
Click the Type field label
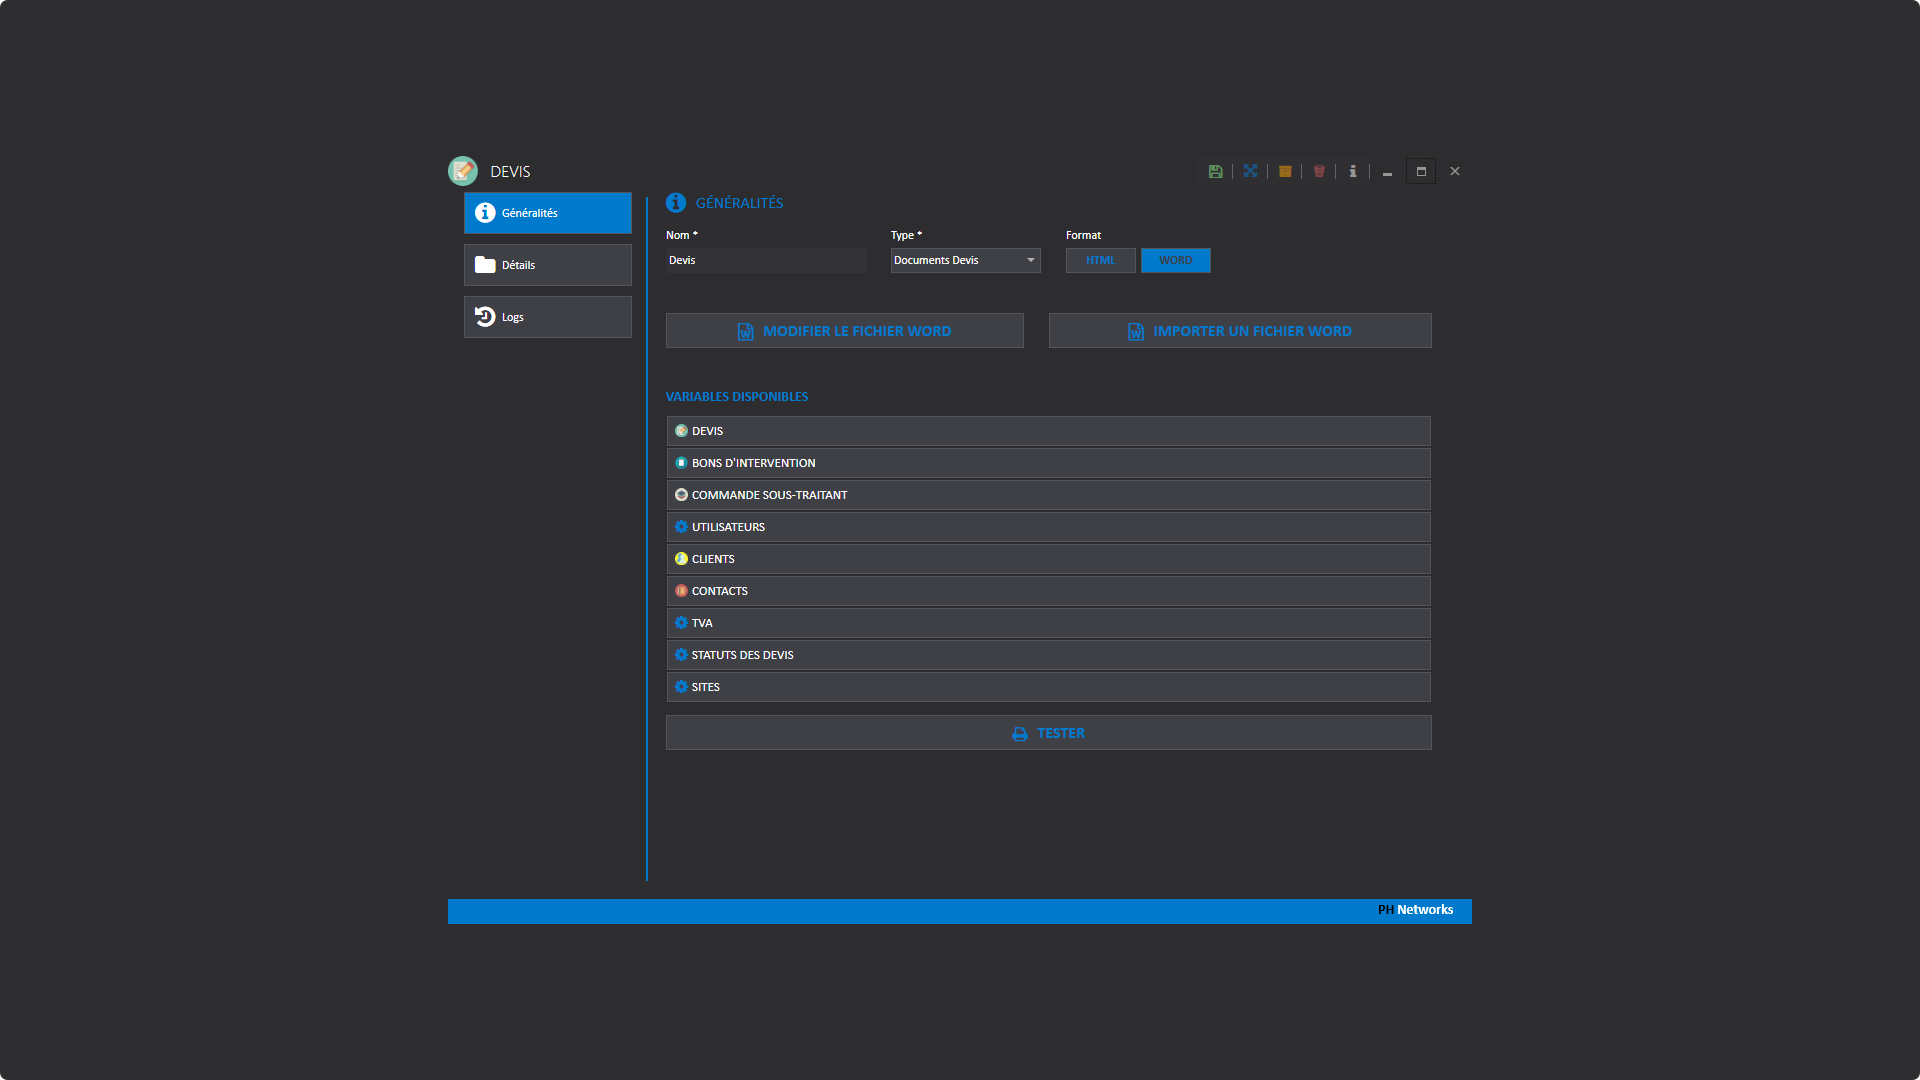coord(906,235)
